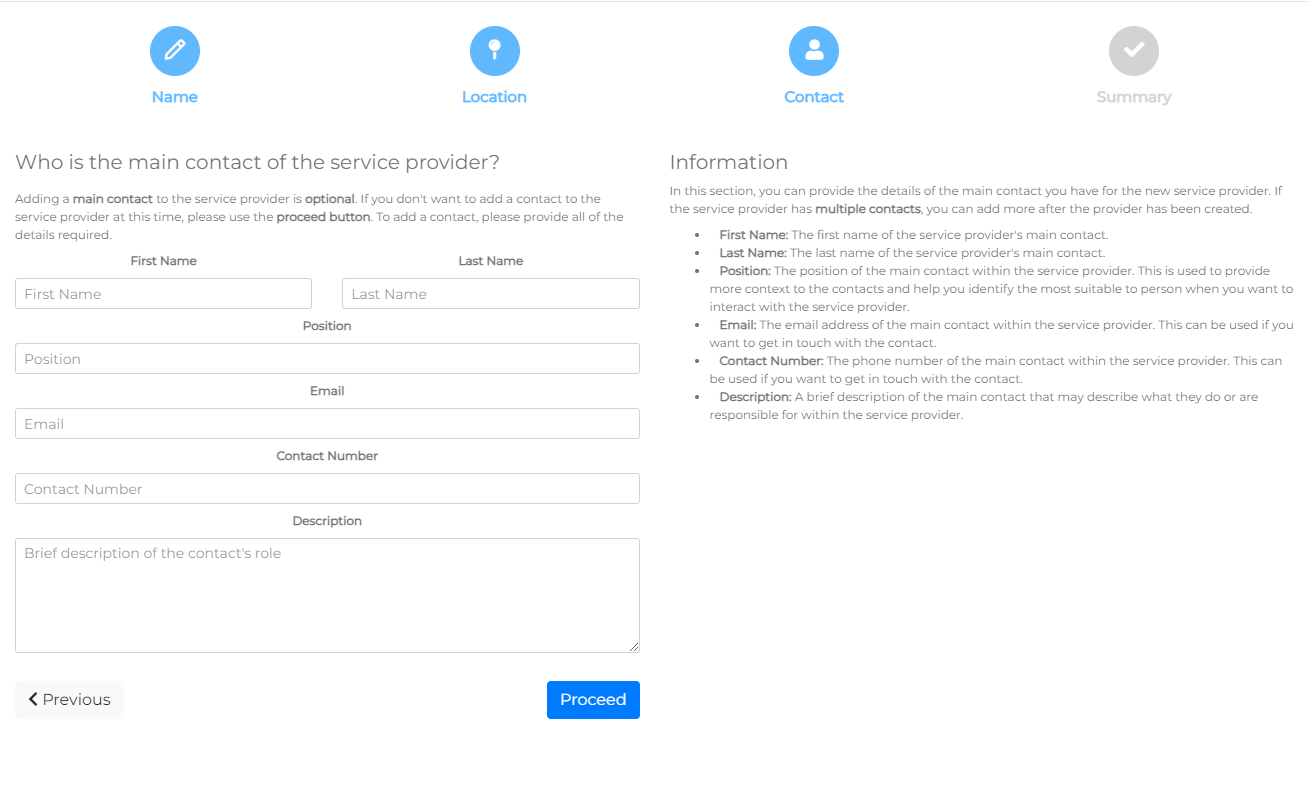Click into the Last Name field
1307x806 pixels.
pos(490,294)
